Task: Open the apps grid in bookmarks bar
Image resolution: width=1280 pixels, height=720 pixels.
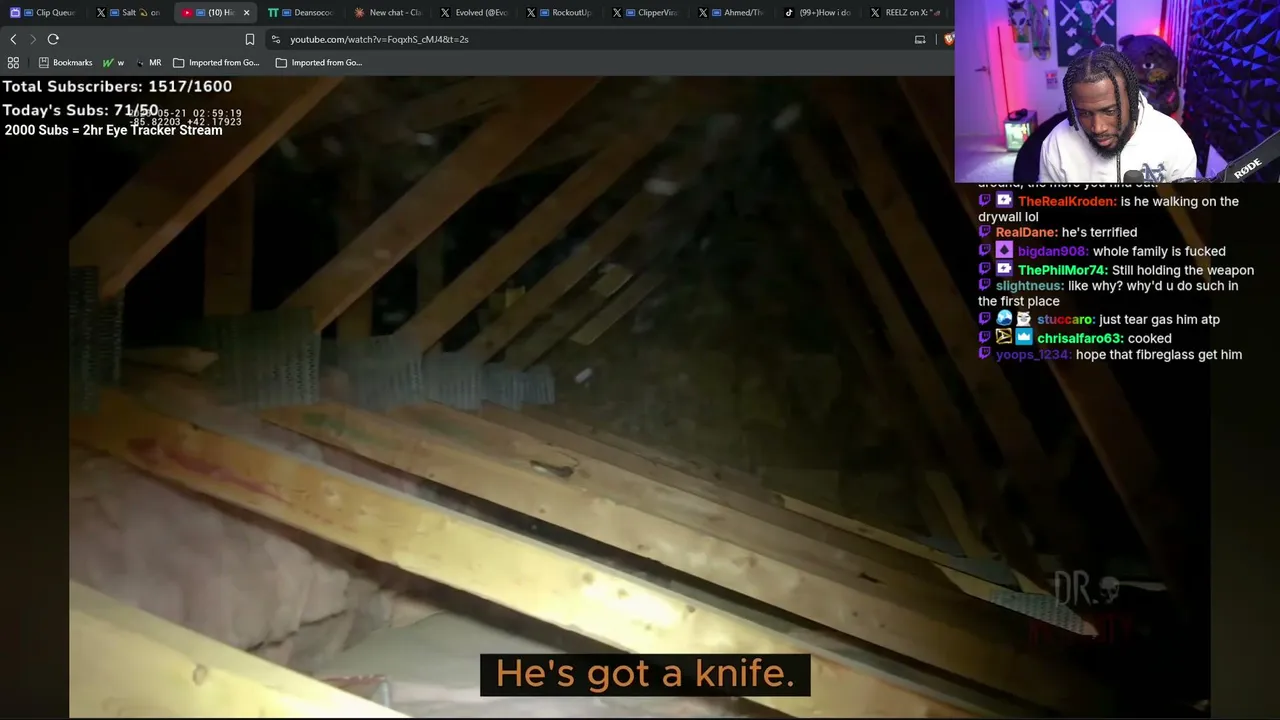Action: [13, 62]
